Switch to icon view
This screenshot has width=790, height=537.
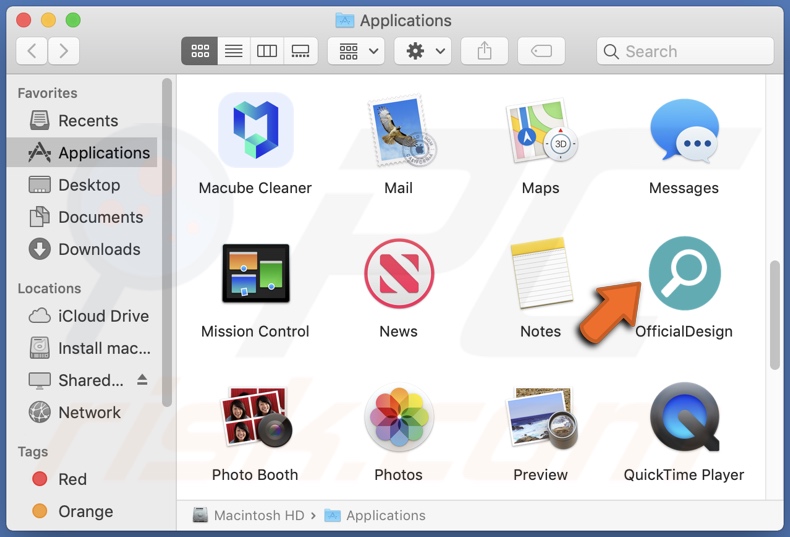point(200,51)
